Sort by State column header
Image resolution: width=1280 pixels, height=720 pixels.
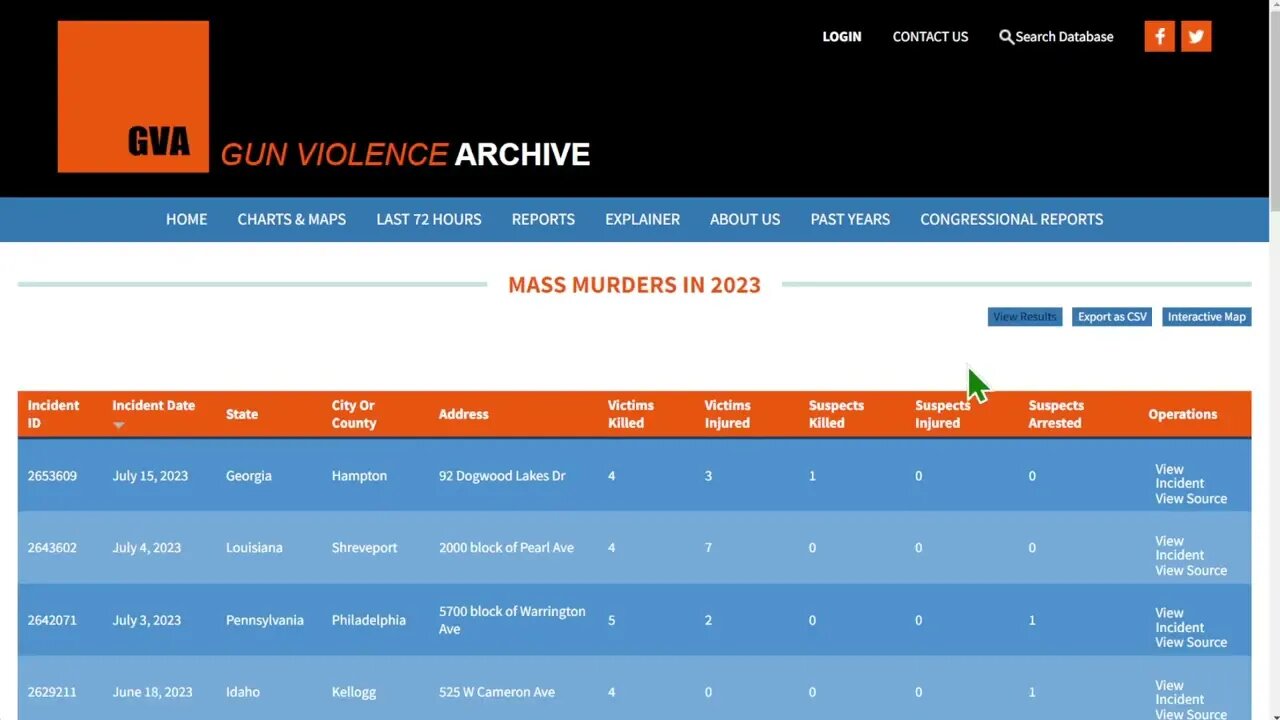click(242, 414)
